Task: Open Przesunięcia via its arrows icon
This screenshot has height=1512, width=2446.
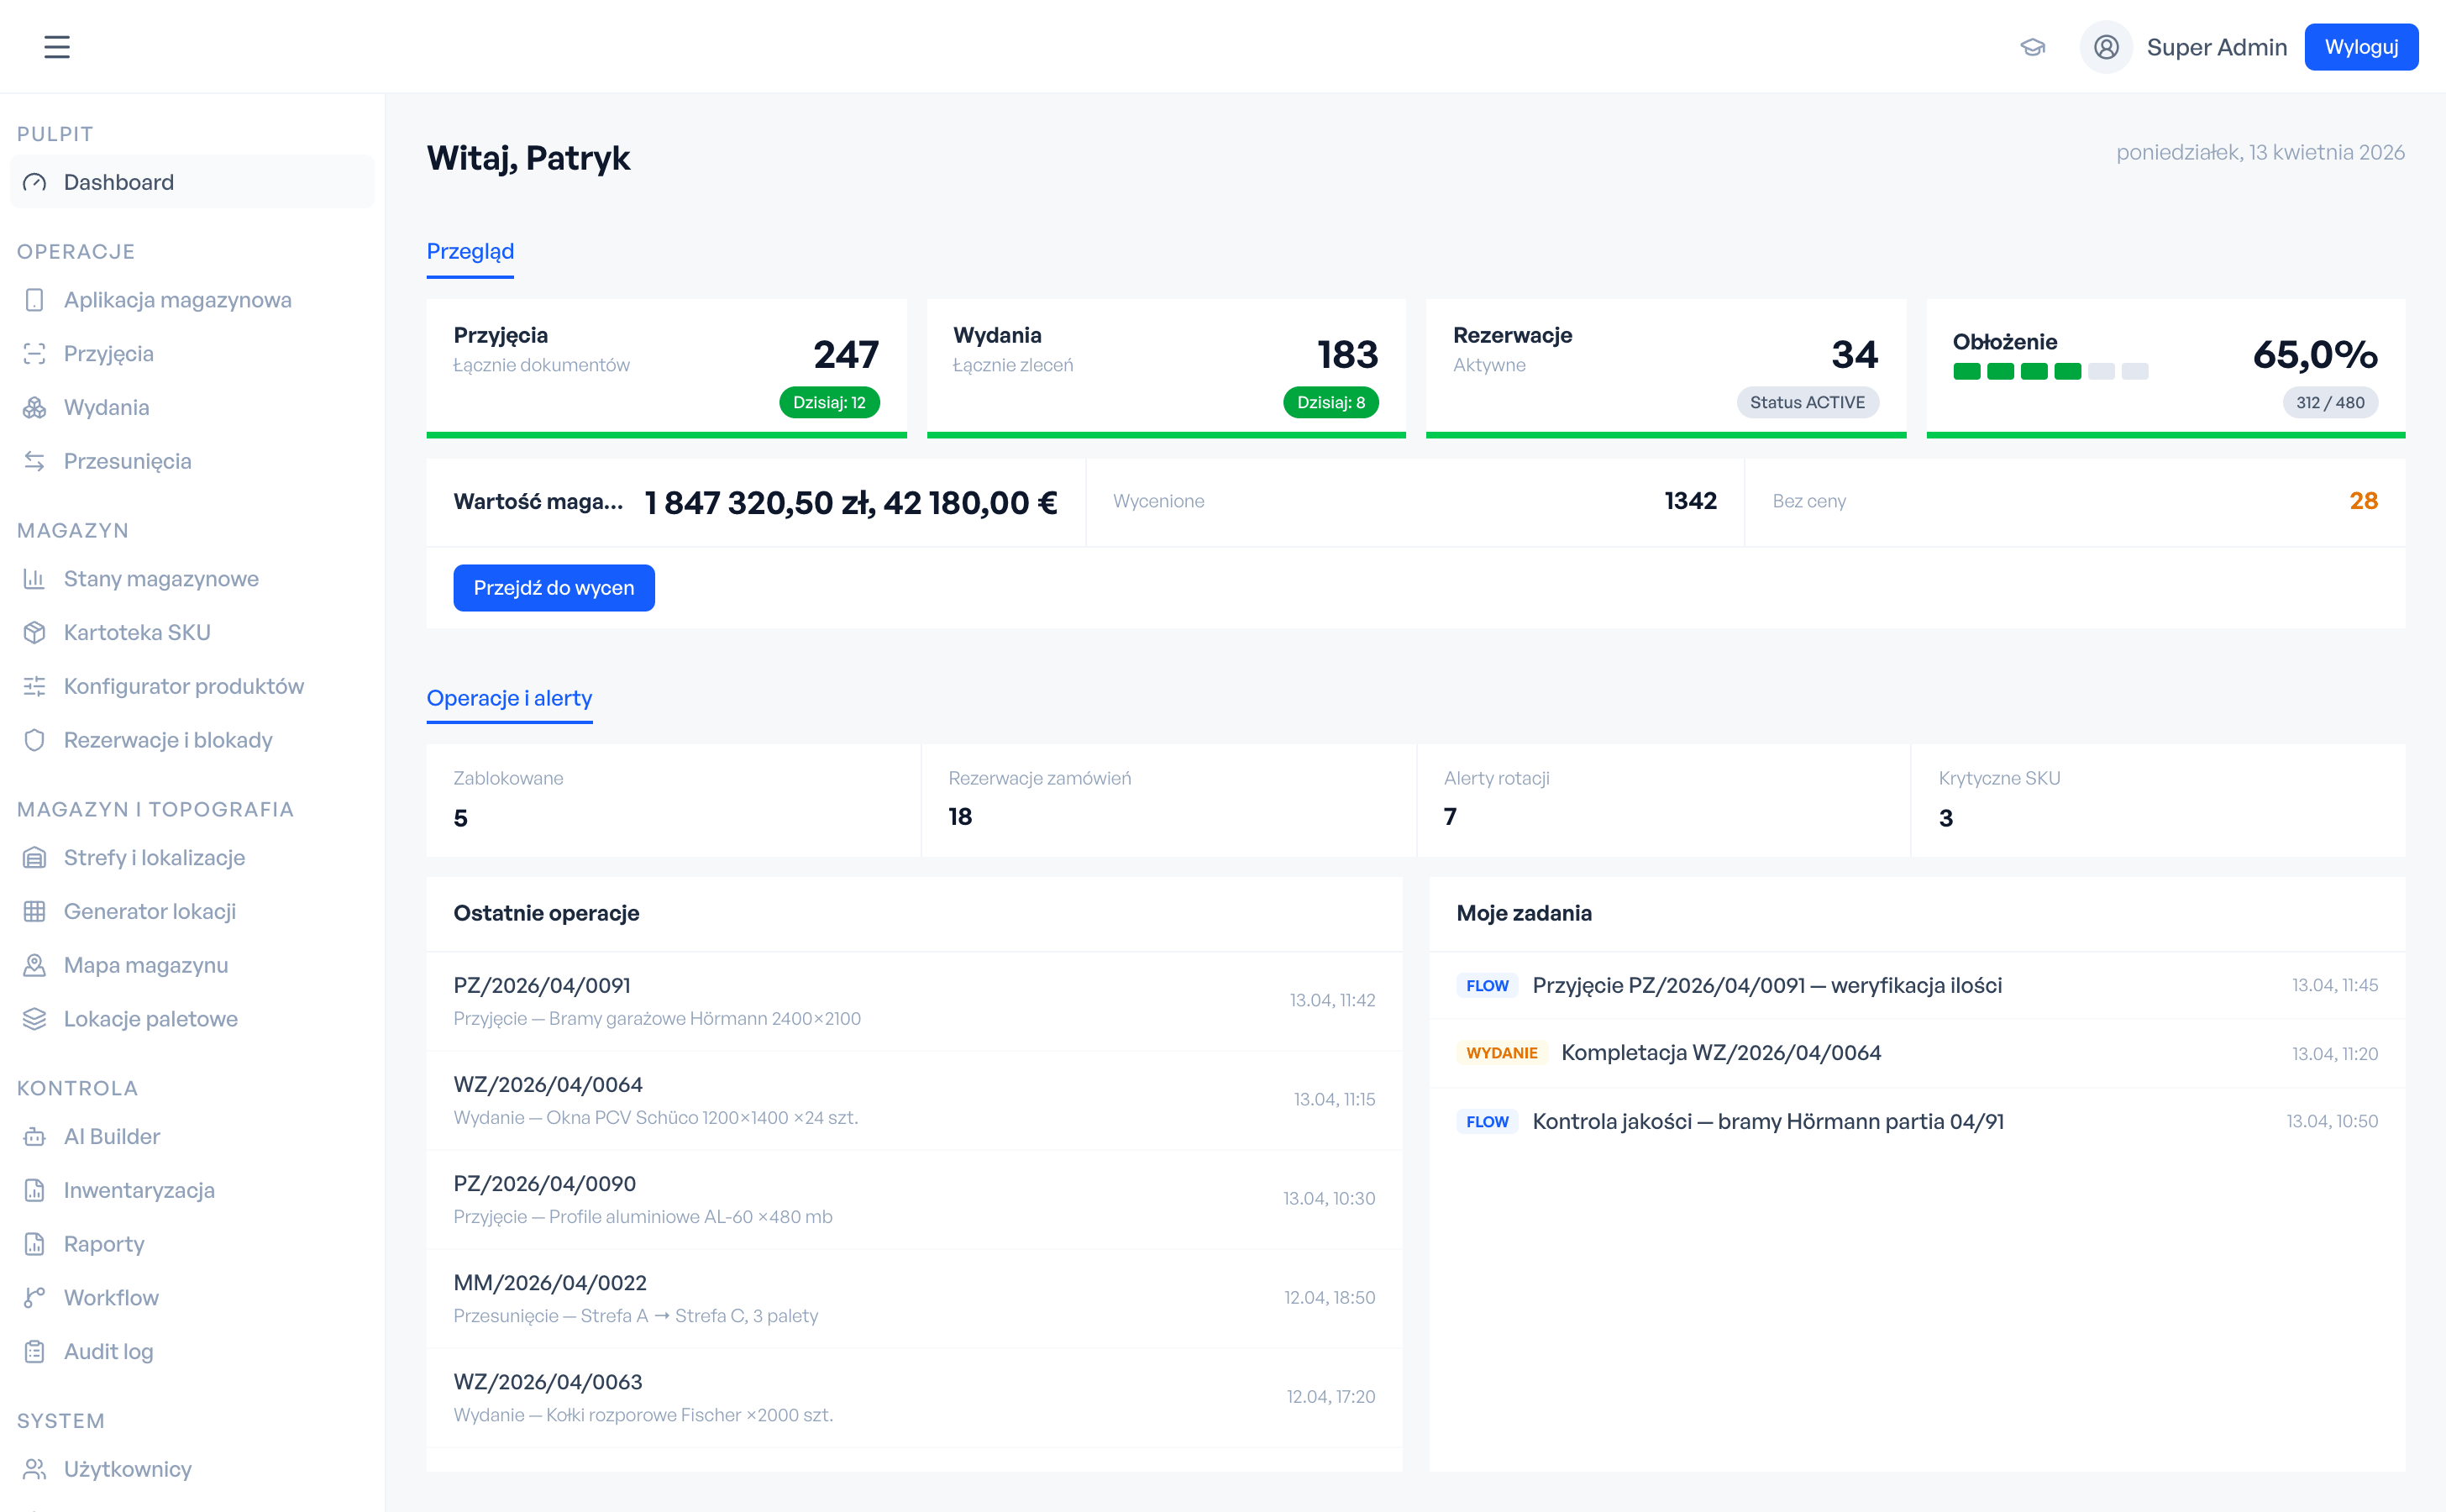Action: [35, 461]
